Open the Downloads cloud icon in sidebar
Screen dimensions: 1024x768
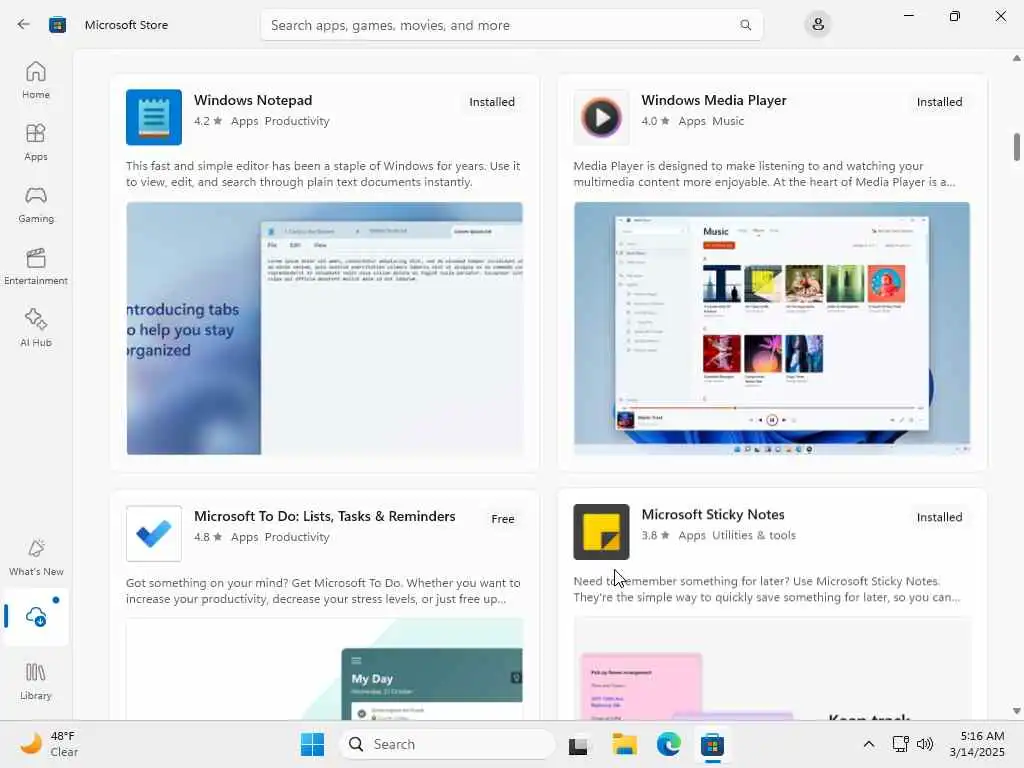36,616
